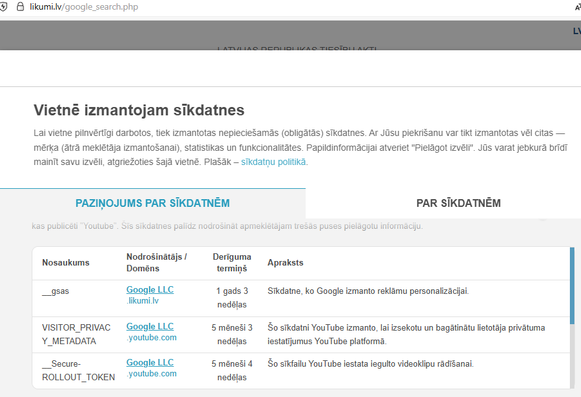Viewport: 581px width, 397px height.
Task: Click the .likumi.lv domain link
Action: click(143, 301)
